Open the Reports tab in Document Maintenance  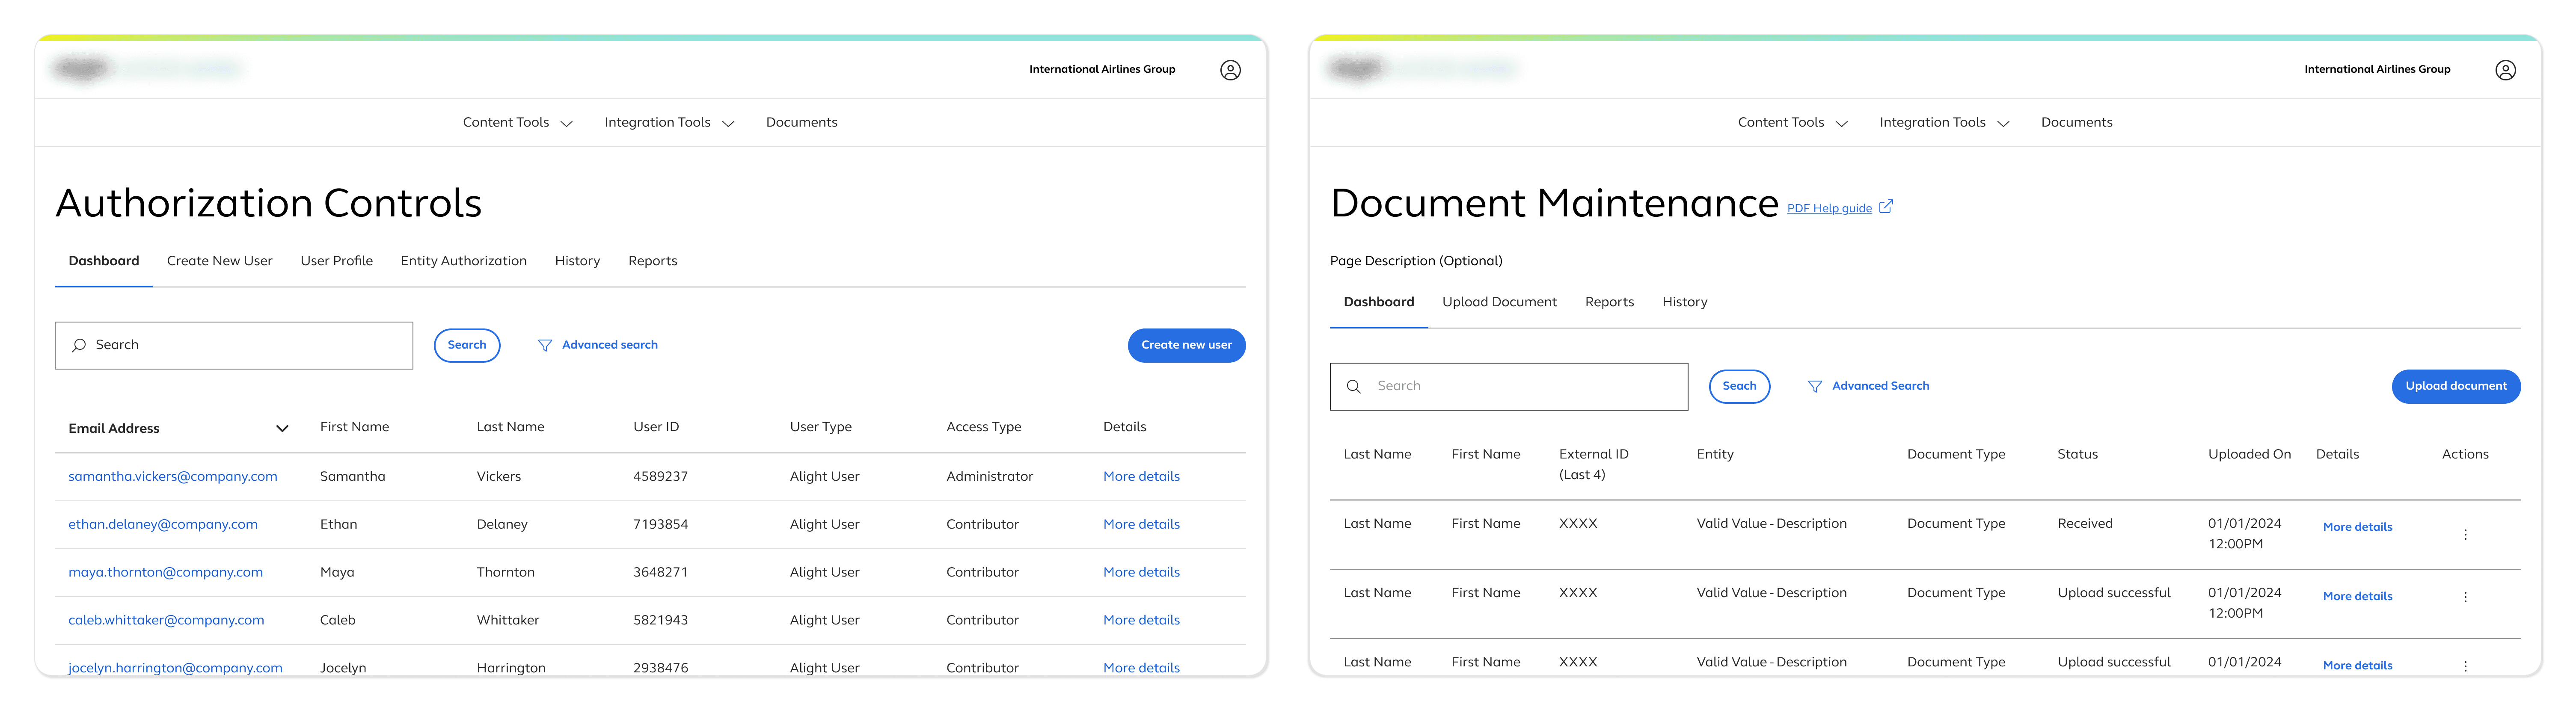1609,302
